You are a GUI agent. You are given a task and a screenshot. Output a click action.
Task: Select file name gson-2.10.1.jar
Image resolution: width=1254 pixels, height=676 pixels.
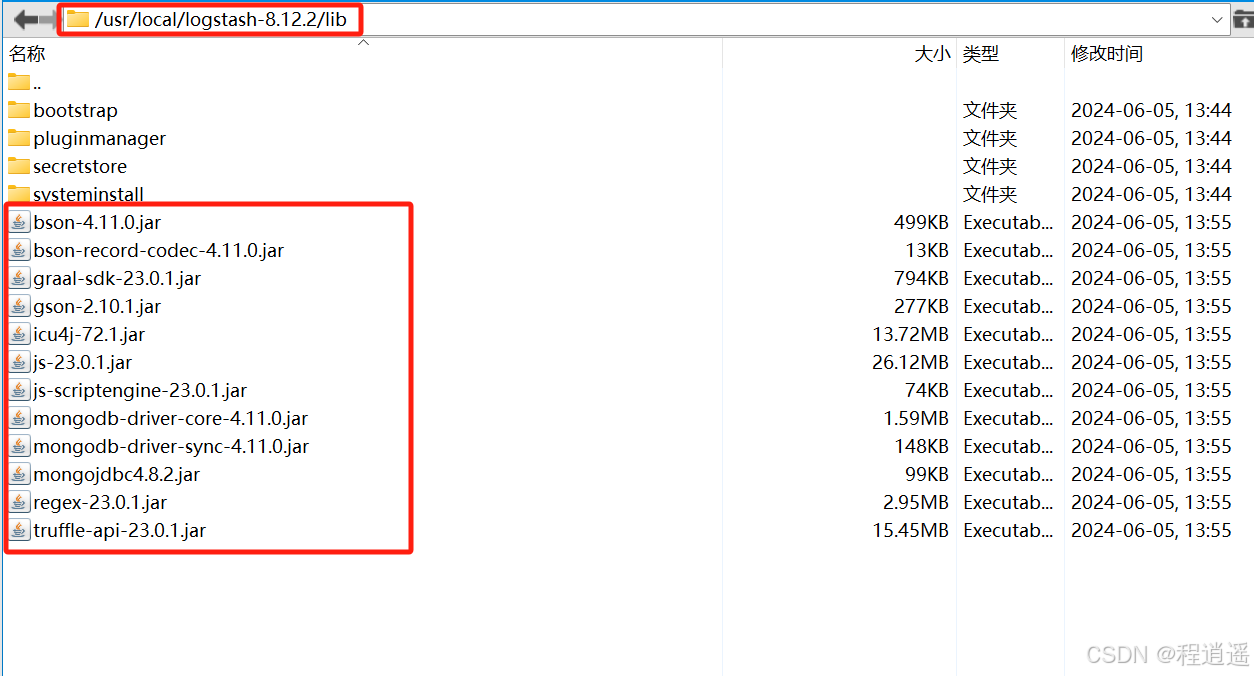pos(97,306)
